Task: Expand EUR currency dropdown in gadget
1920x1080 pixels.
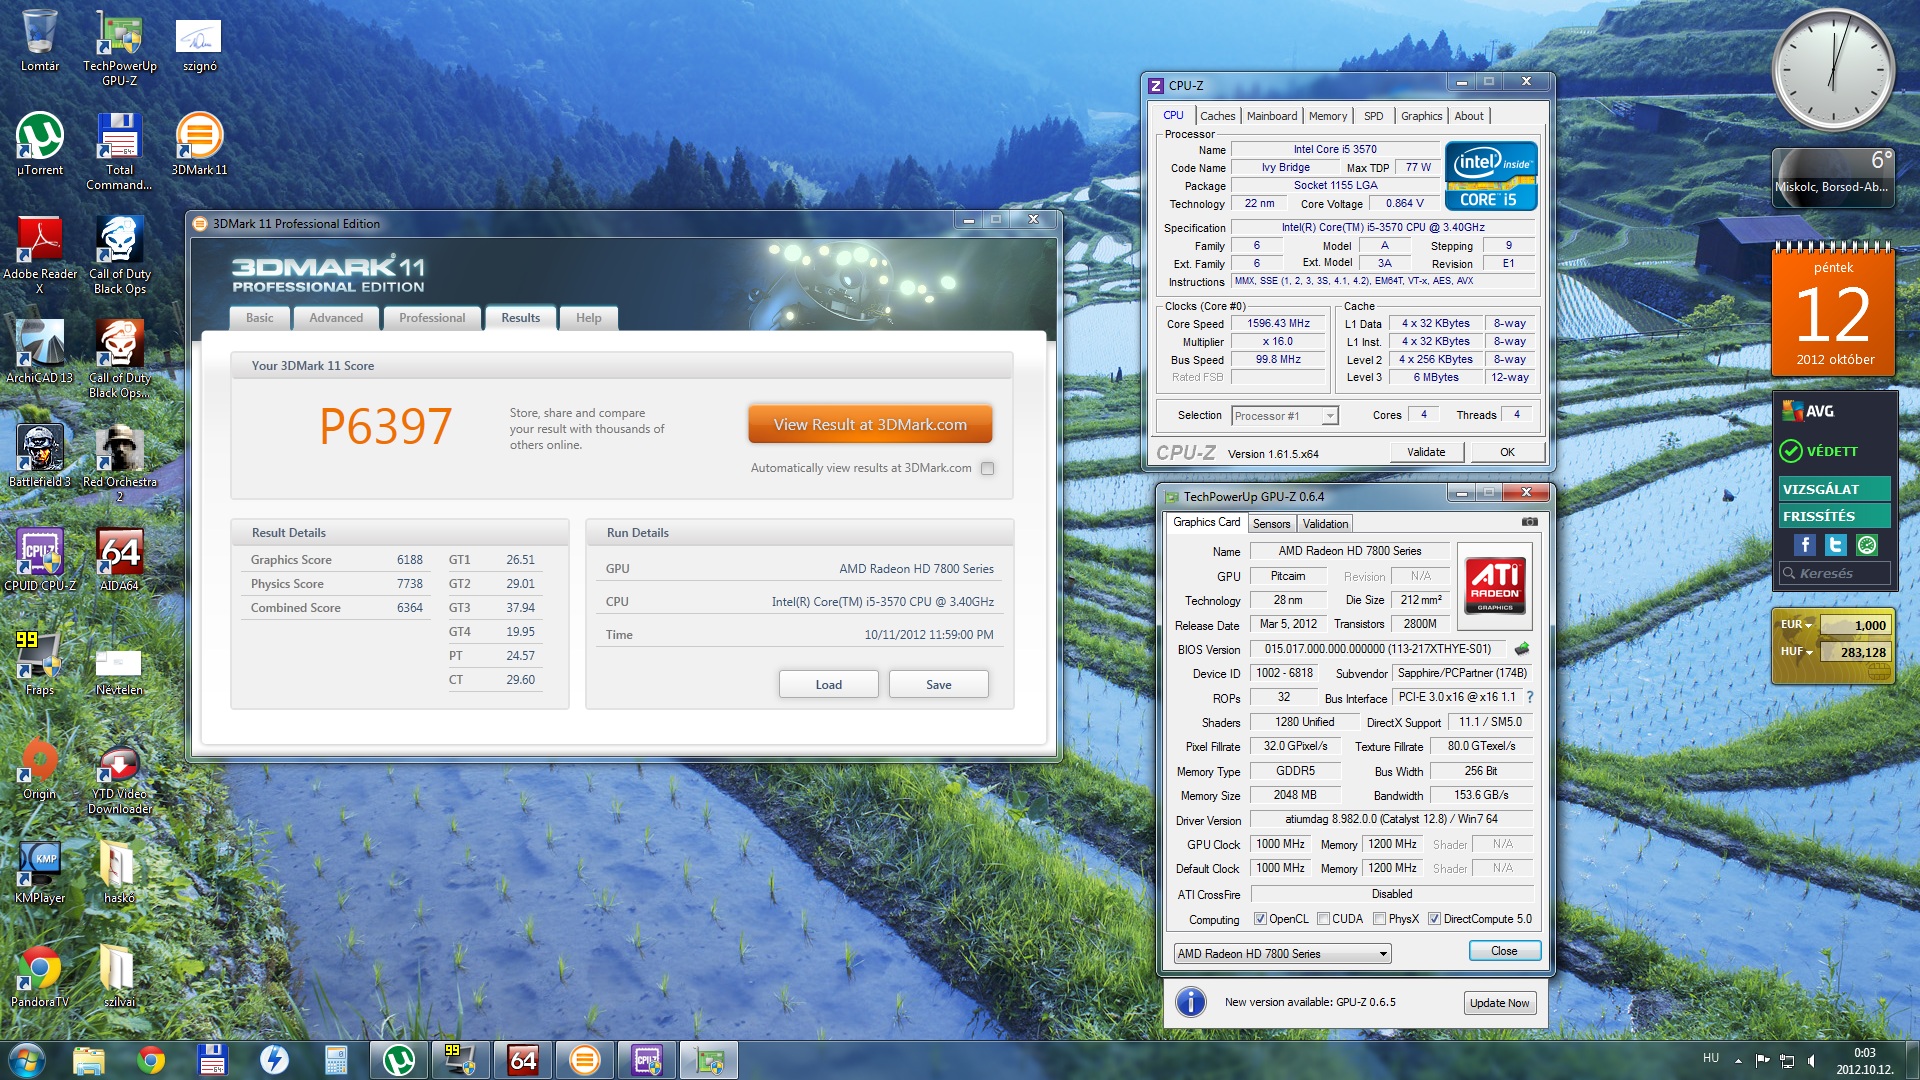Action: tap(1797, 625)
